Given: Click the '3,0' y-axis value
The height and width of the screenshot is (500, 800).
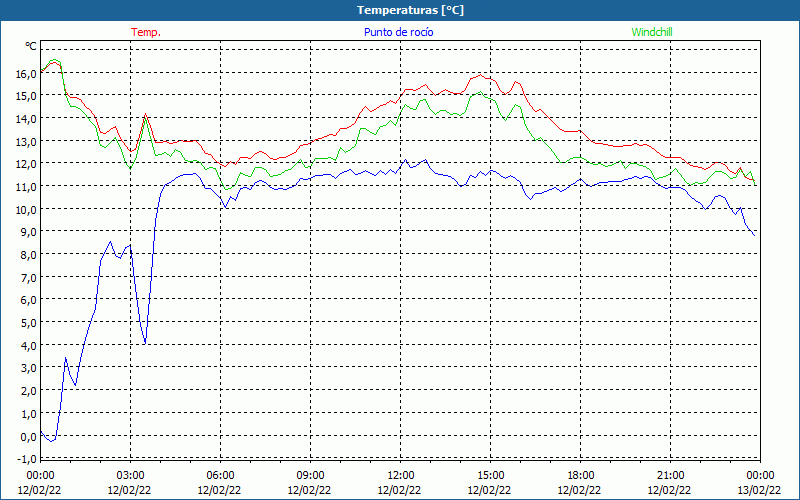Looking at the screenshot, I should click(x=28, y=368).
